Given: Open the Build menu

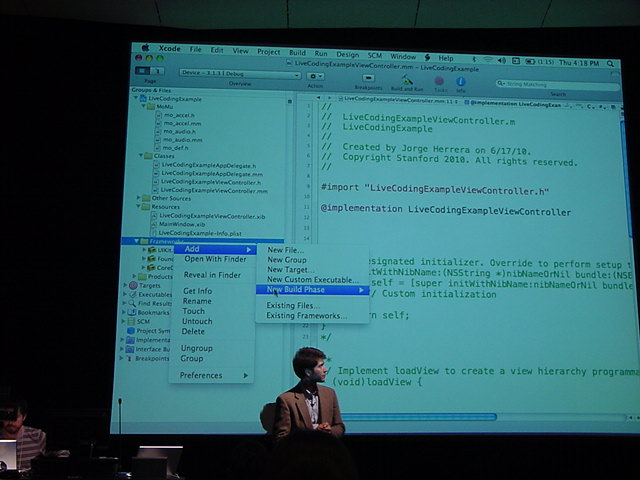Looking at the screenshot, I should (297, 53).
